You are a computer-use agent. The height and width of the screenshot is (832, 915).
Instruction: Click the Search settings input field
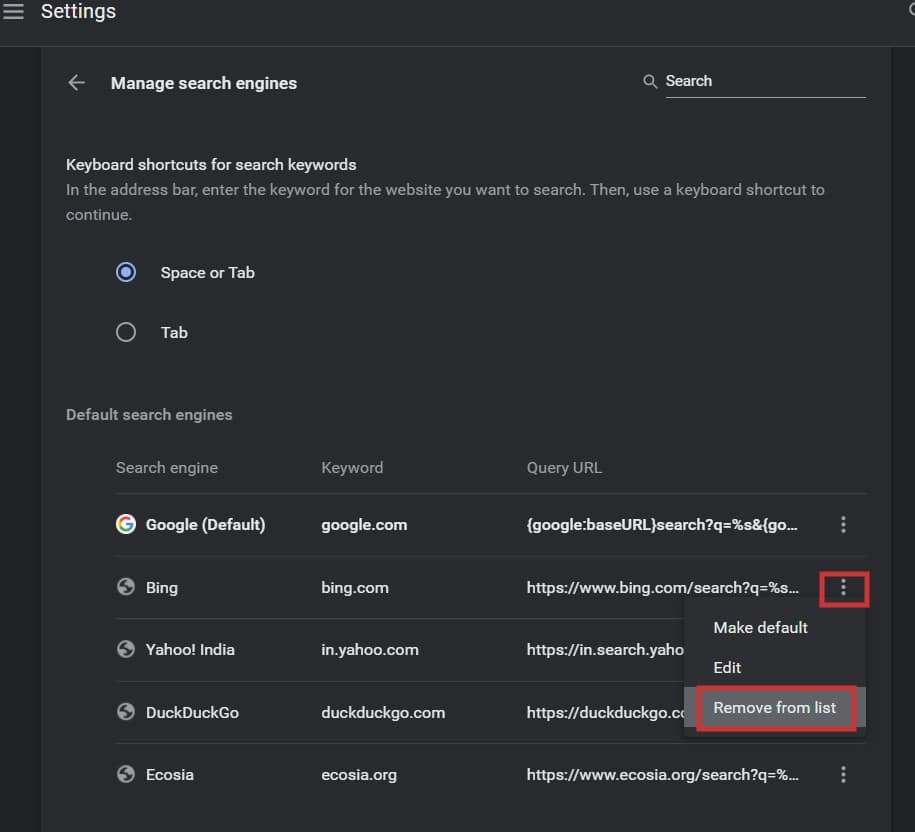click(764, 81)
